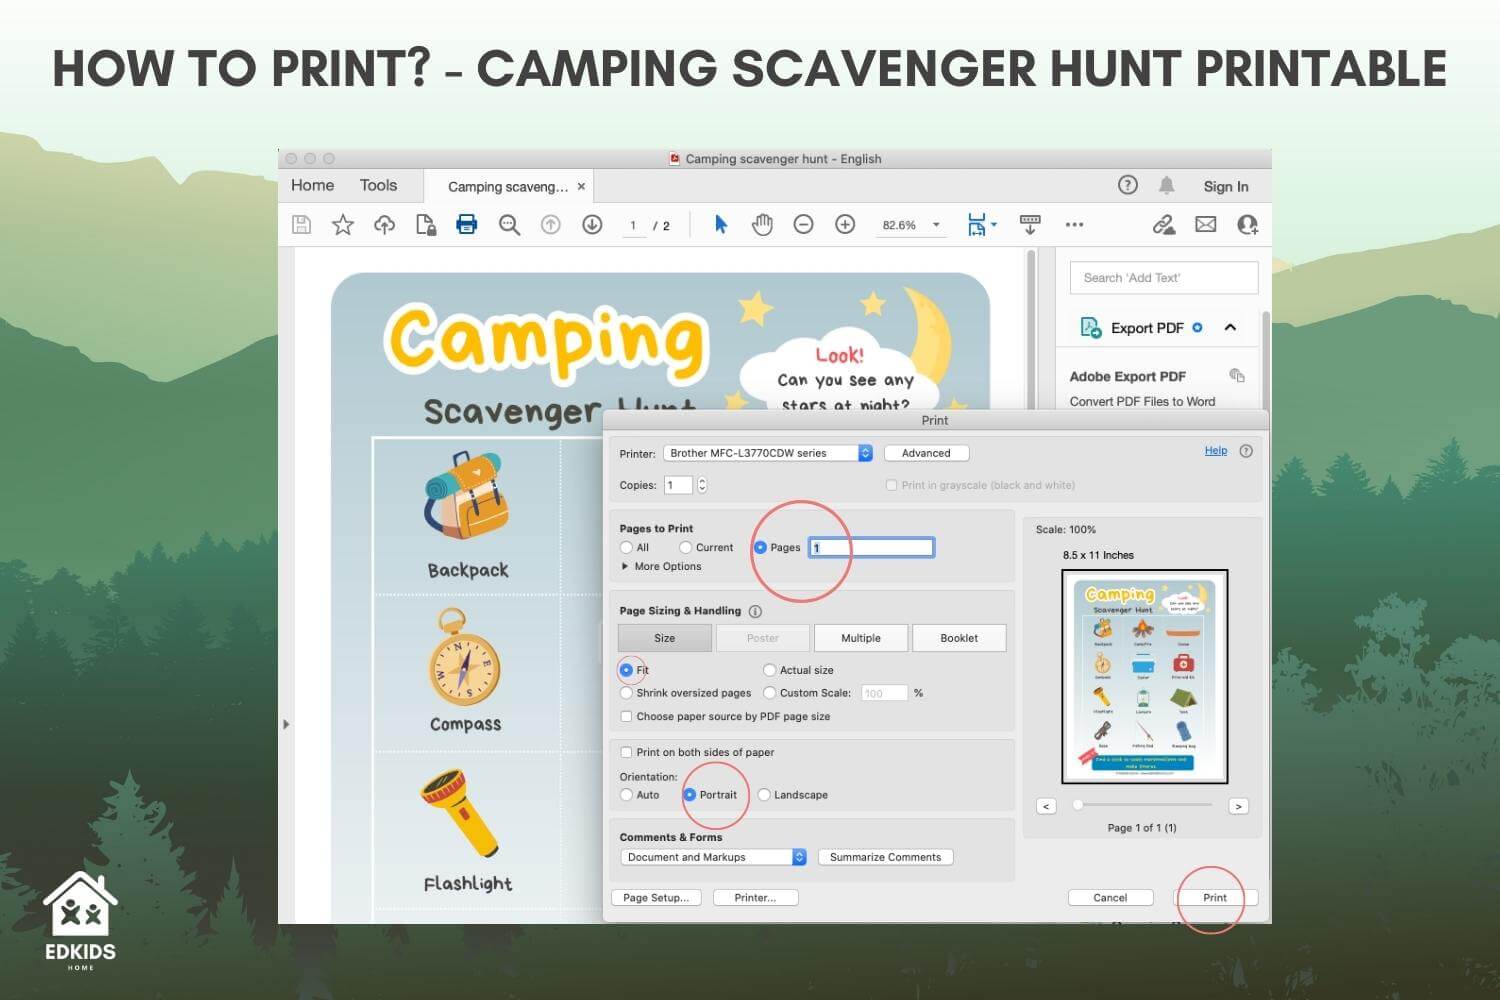This screenshot has height=1000, width=1500.
Task: Click the Print button to start printing
Action: [1213, 897]
